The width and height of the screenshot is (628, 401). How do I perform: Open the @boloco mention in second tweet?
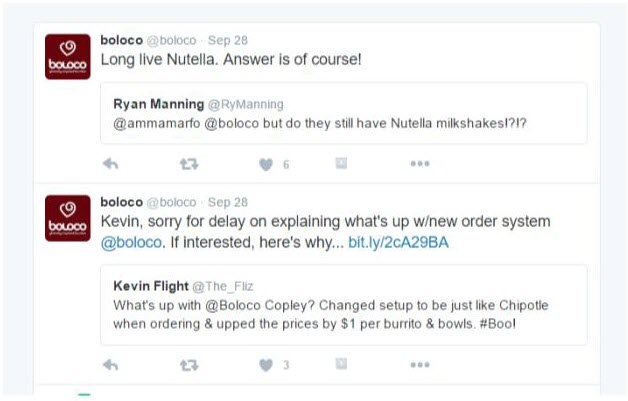[131, 243]
